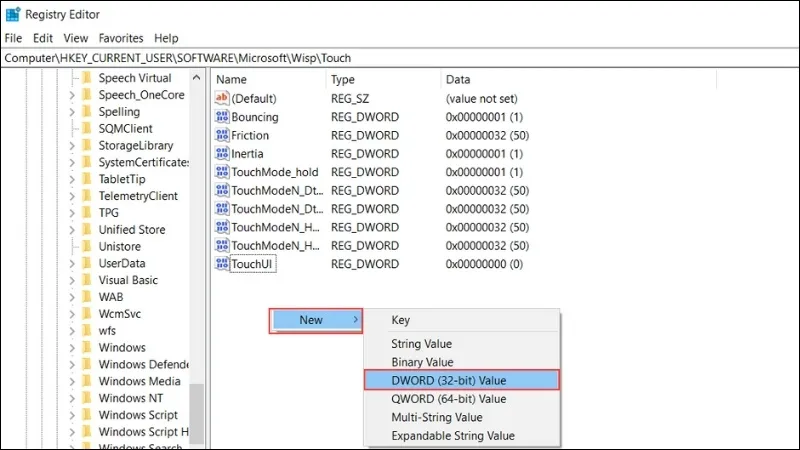Click the folder icon next to Unified Store
The height and width of the screenshot is (450, 800).
(x=86, y=230)
